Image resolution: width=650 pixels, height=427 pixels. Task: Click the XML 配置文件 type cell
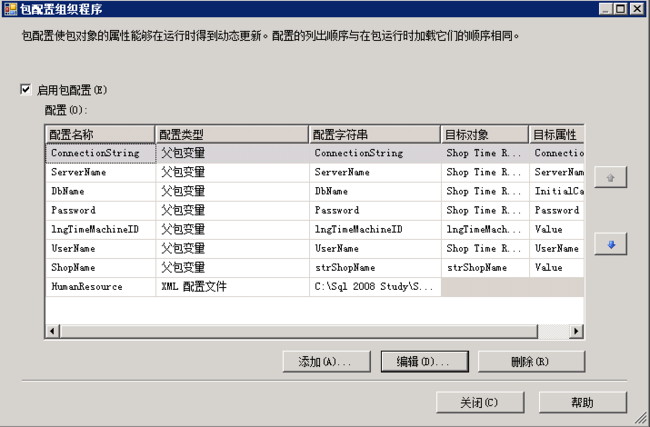(x=233, y=286)
